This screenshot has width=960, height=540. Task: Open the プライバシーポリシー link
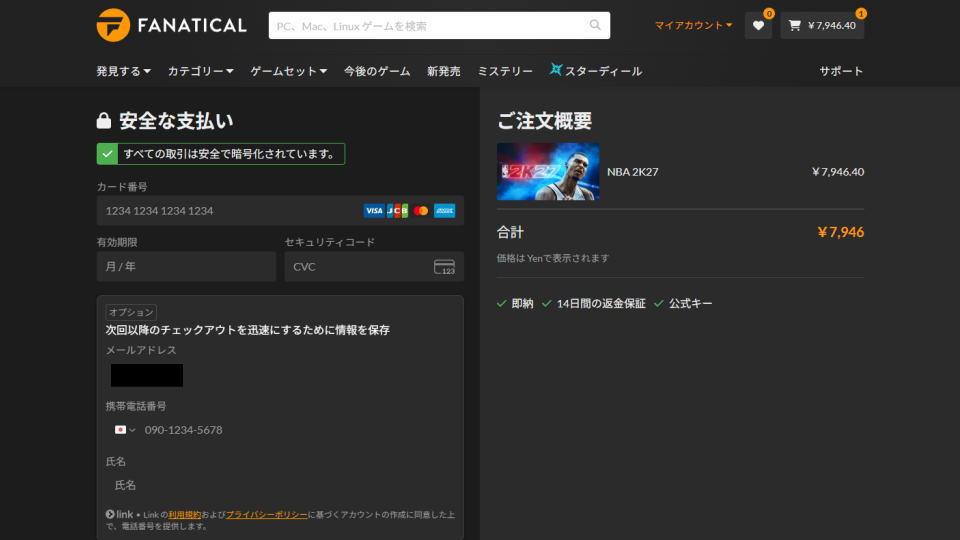(x=267, y=515)
